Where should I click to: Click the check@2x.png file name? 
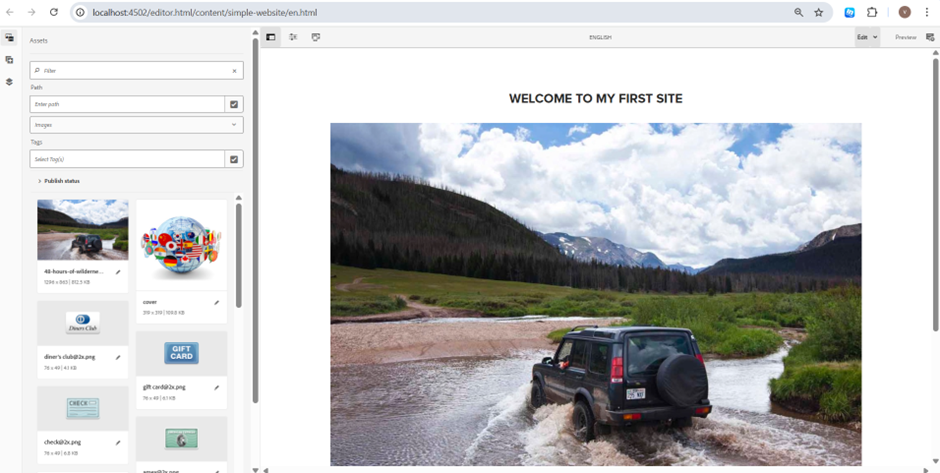[62, 442]
